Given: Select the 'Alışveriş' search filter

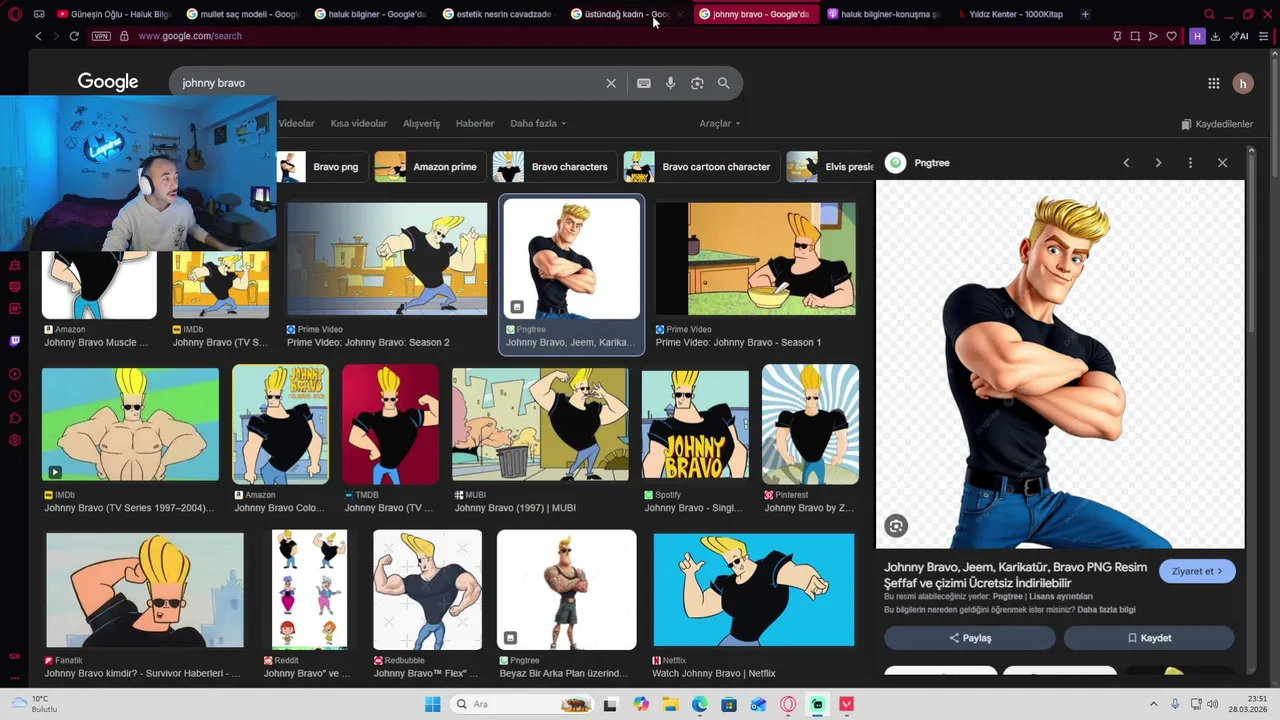Looking at the screenshot, I should coord(421,123).
